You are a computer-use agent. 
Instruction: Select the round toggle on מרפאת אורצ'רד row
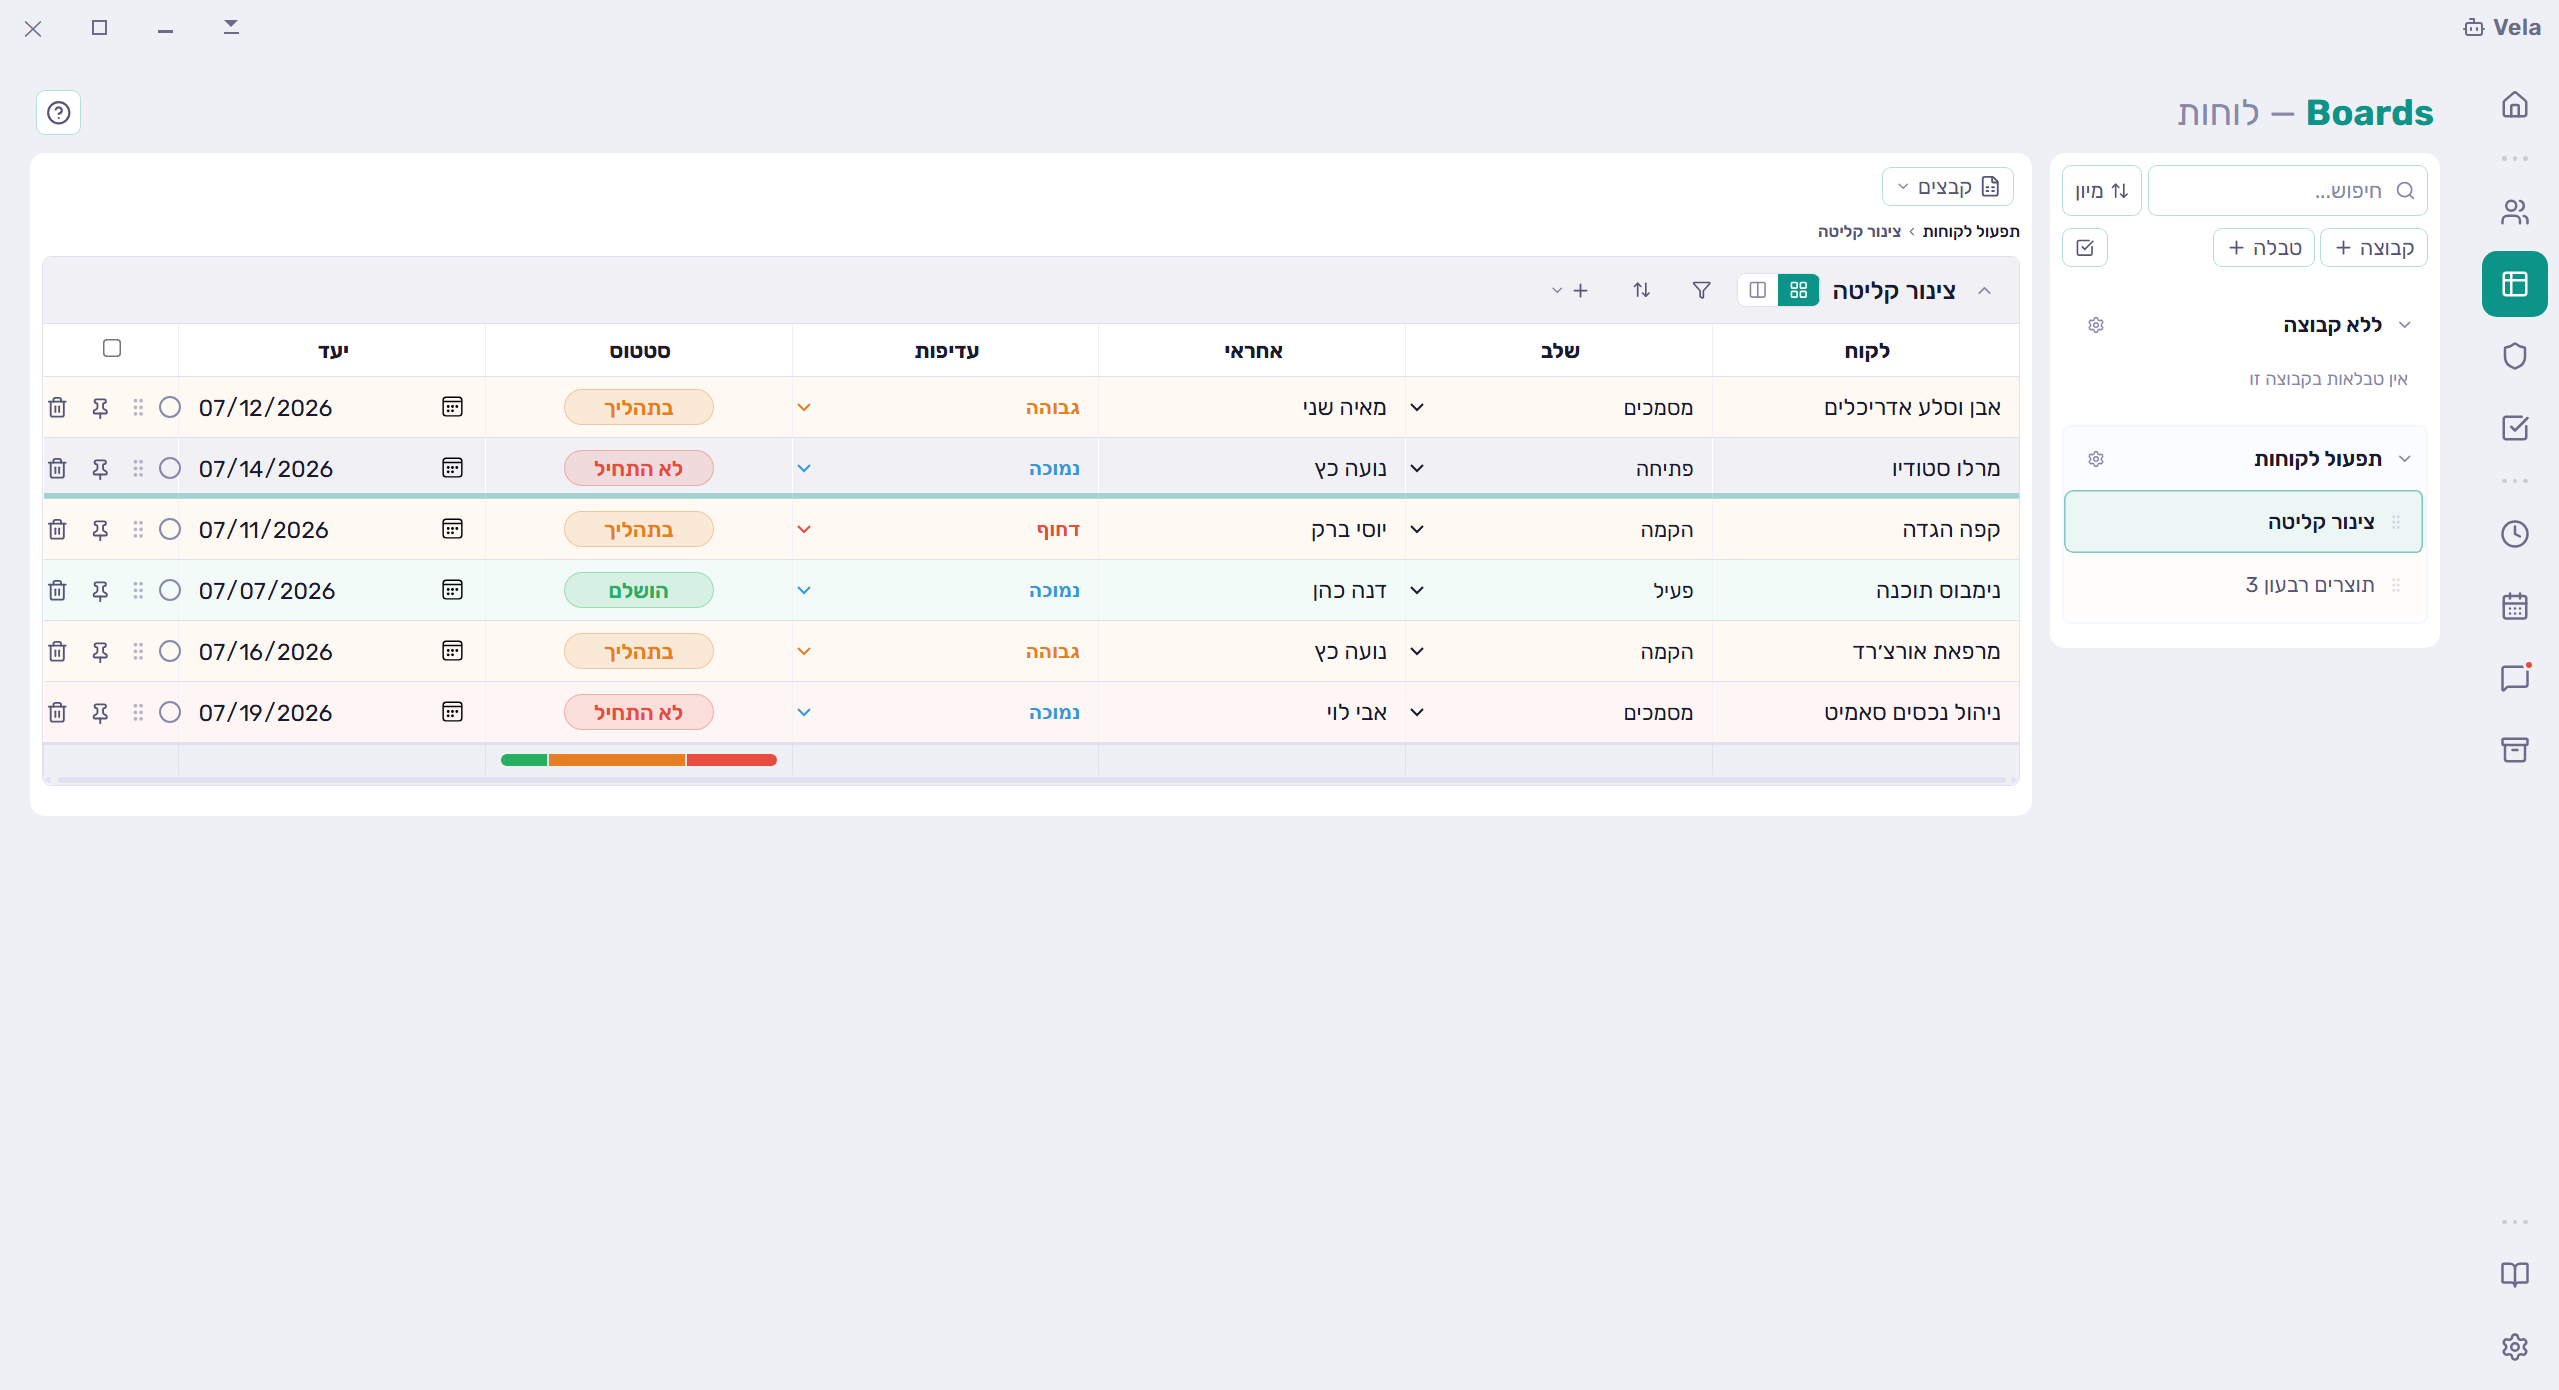170,651
